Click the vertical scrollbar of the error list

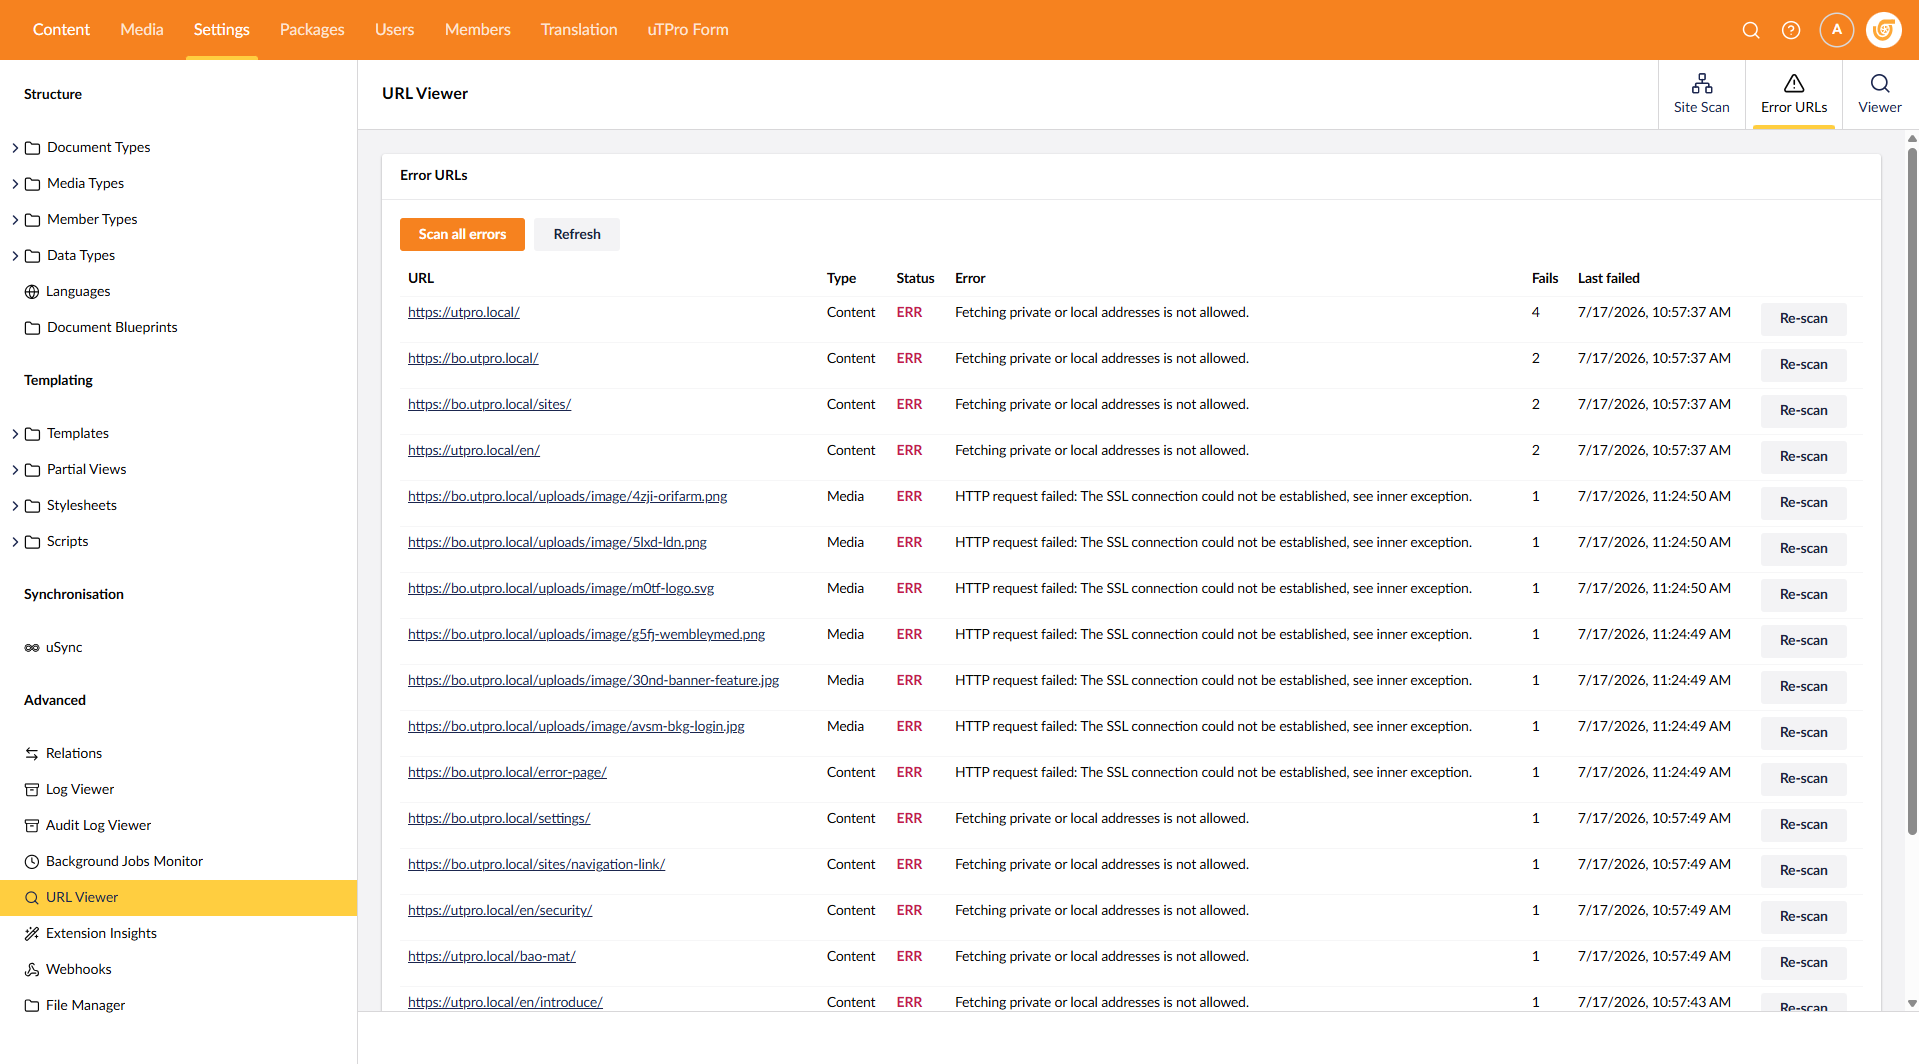1912,490
